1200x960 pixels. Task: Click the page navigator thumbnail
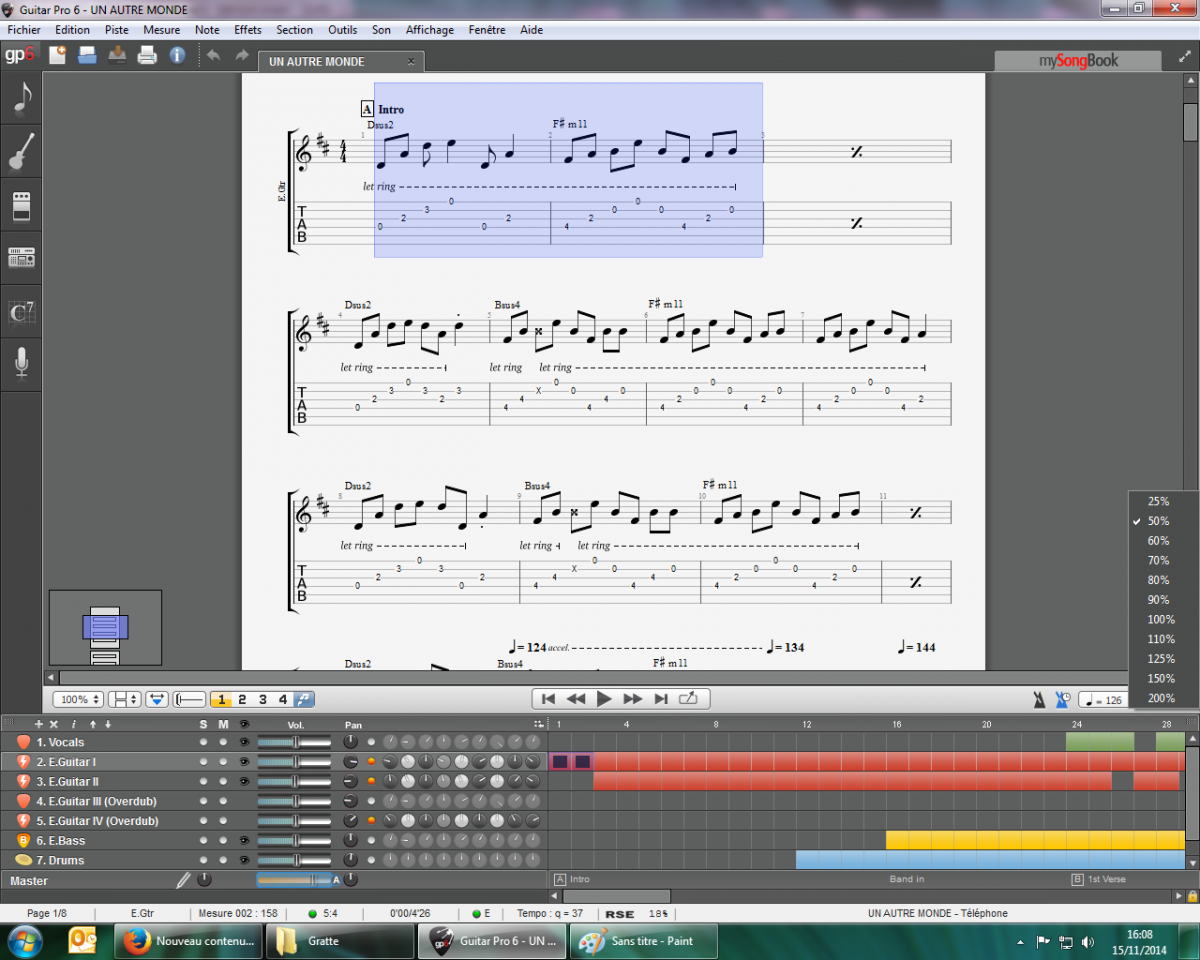[x=105, y=628]
